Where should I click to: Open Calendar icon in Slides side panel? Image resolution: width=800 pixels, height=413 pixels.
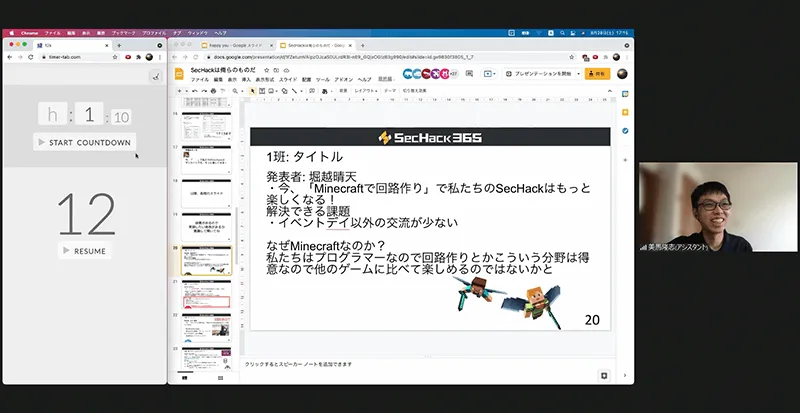point(625,94)
